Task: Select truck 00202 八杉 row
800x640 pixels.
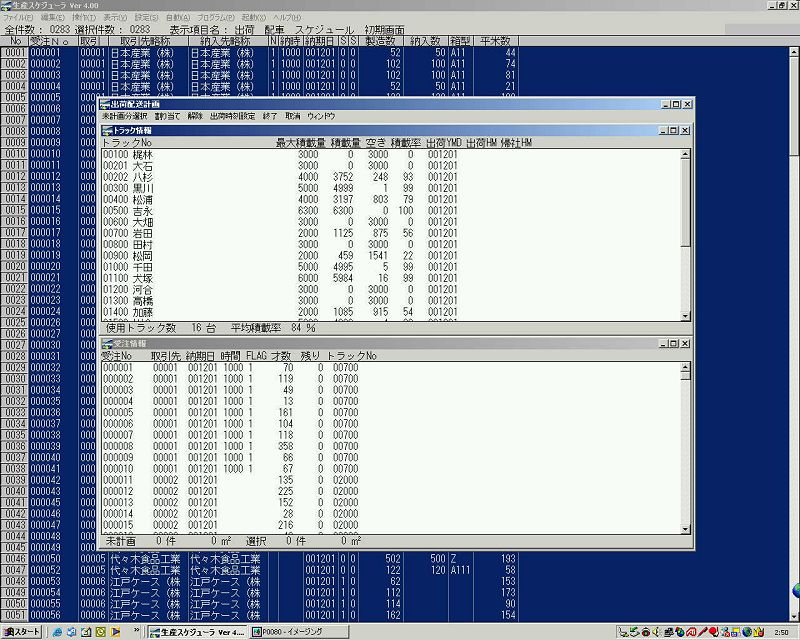Action: pyautogui.click(x=391, y=177)
